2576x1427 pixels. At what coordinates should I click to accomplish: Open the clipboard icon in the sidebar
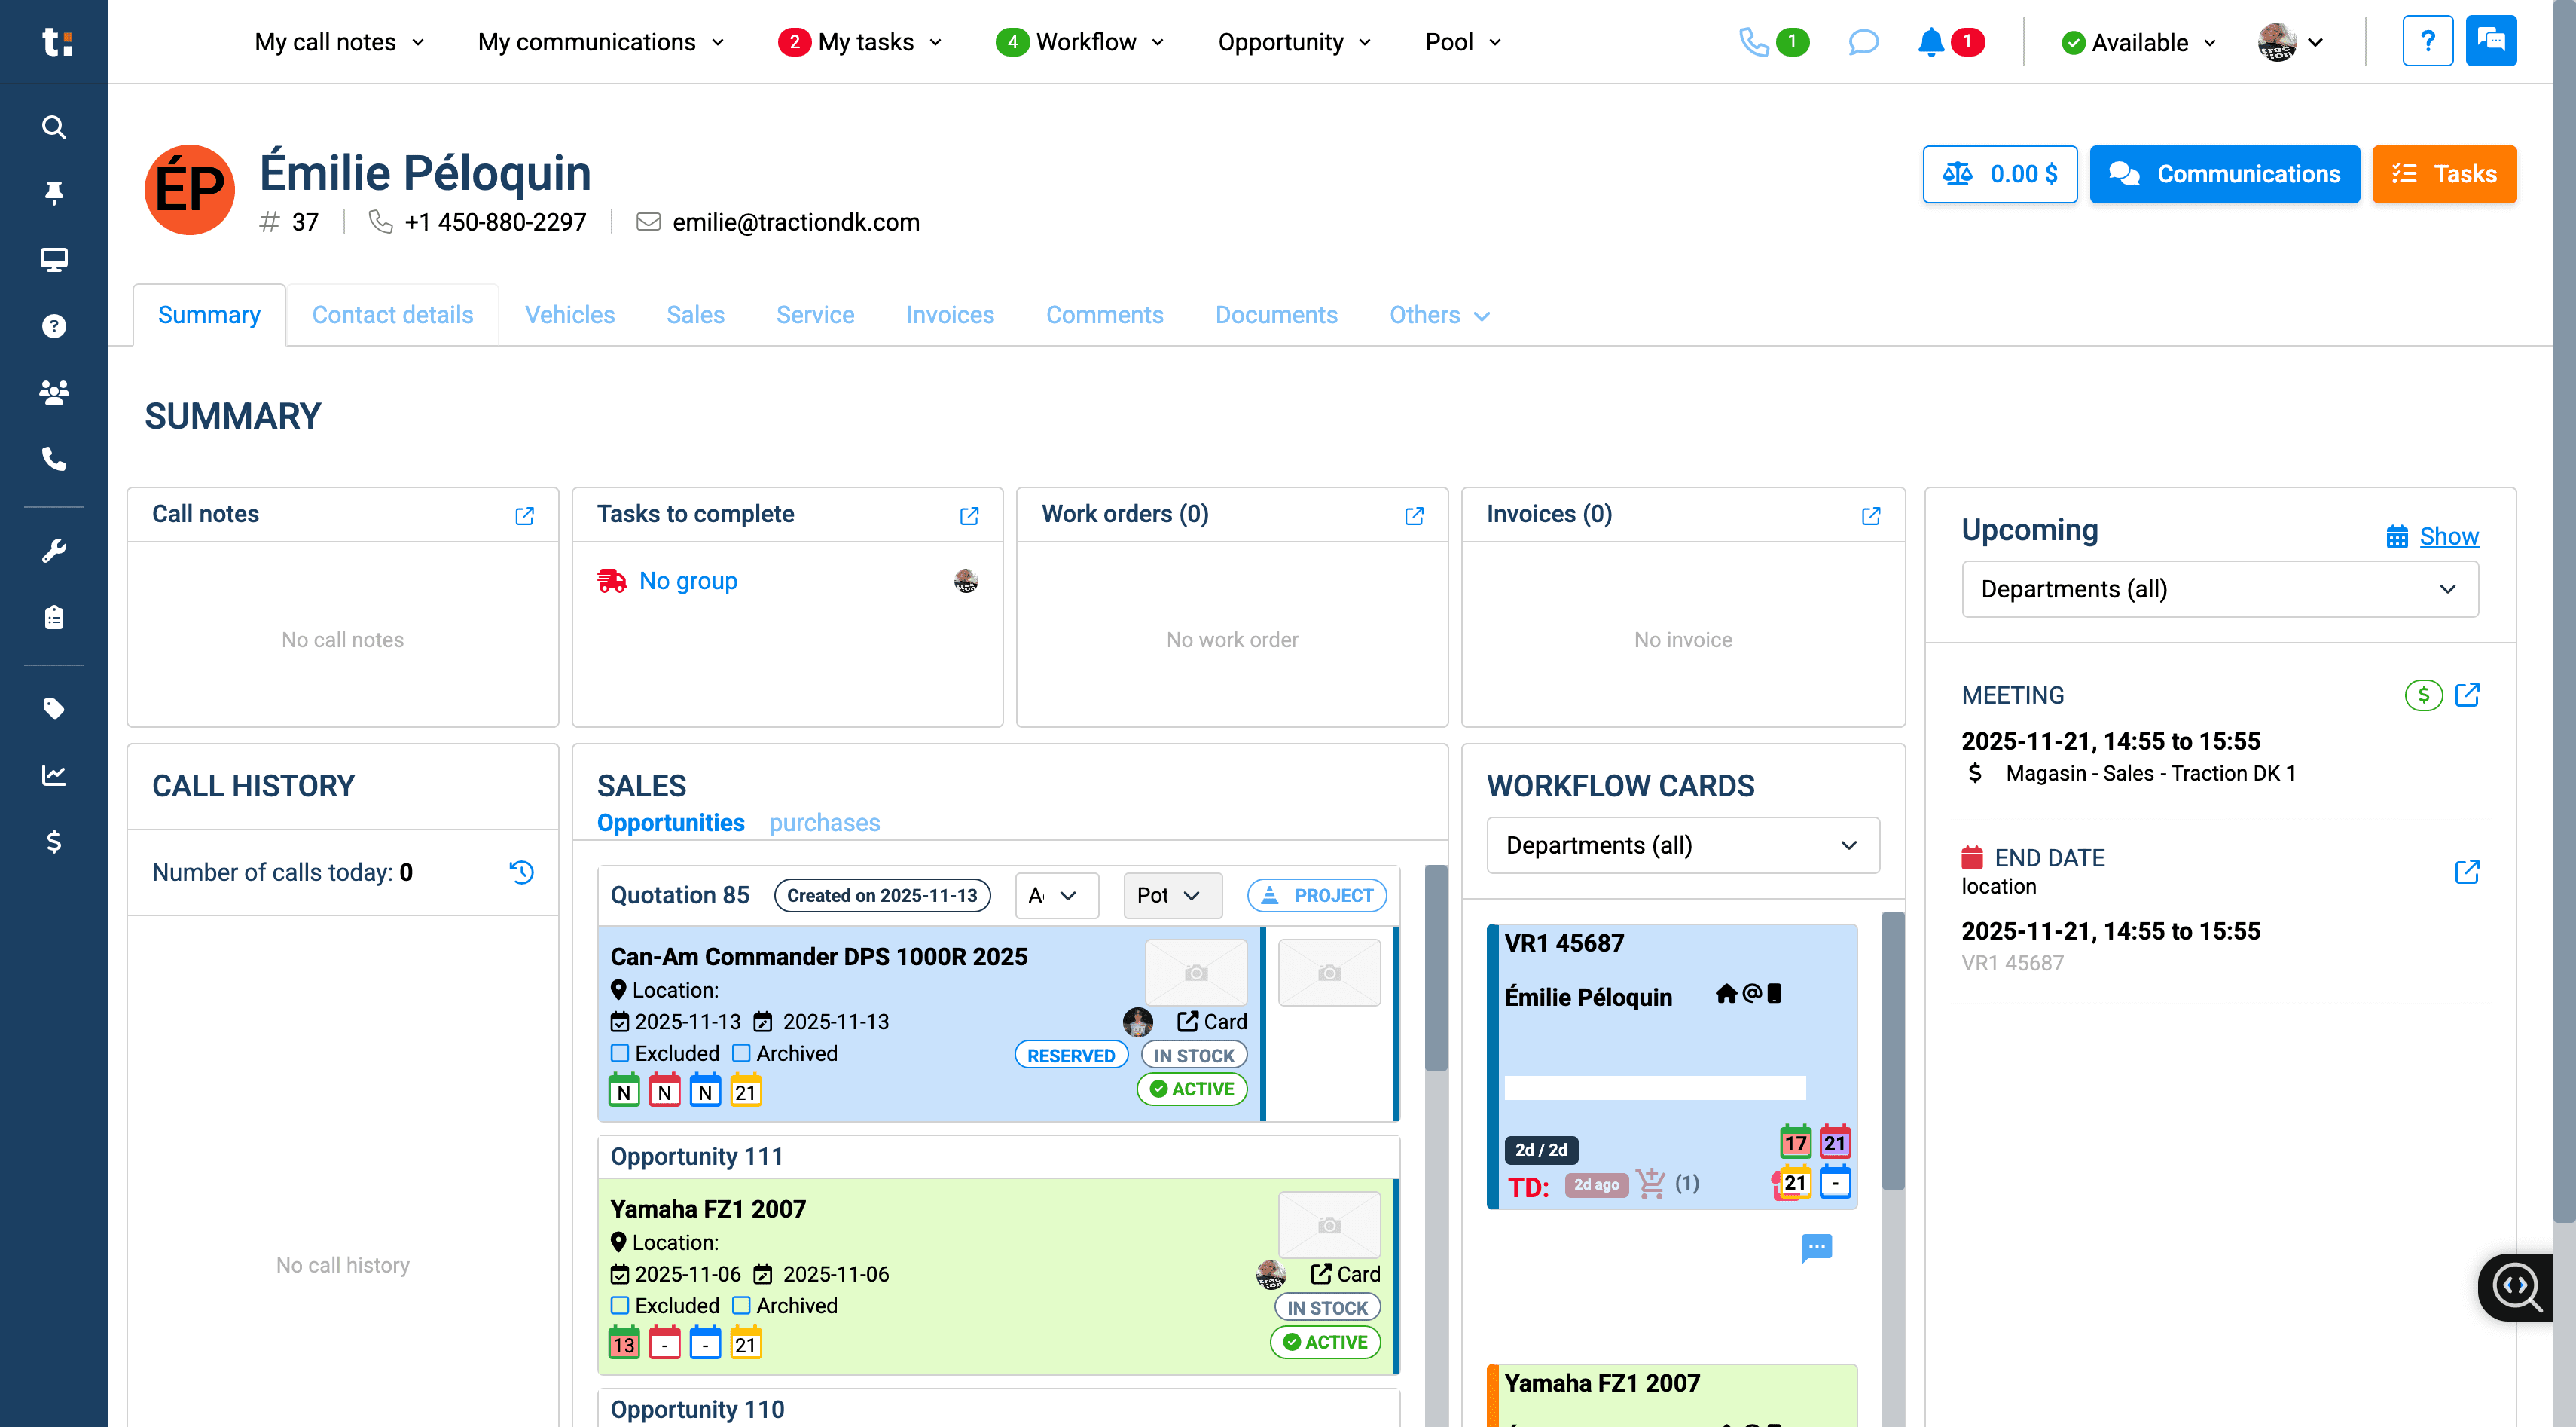pos(54,617)
